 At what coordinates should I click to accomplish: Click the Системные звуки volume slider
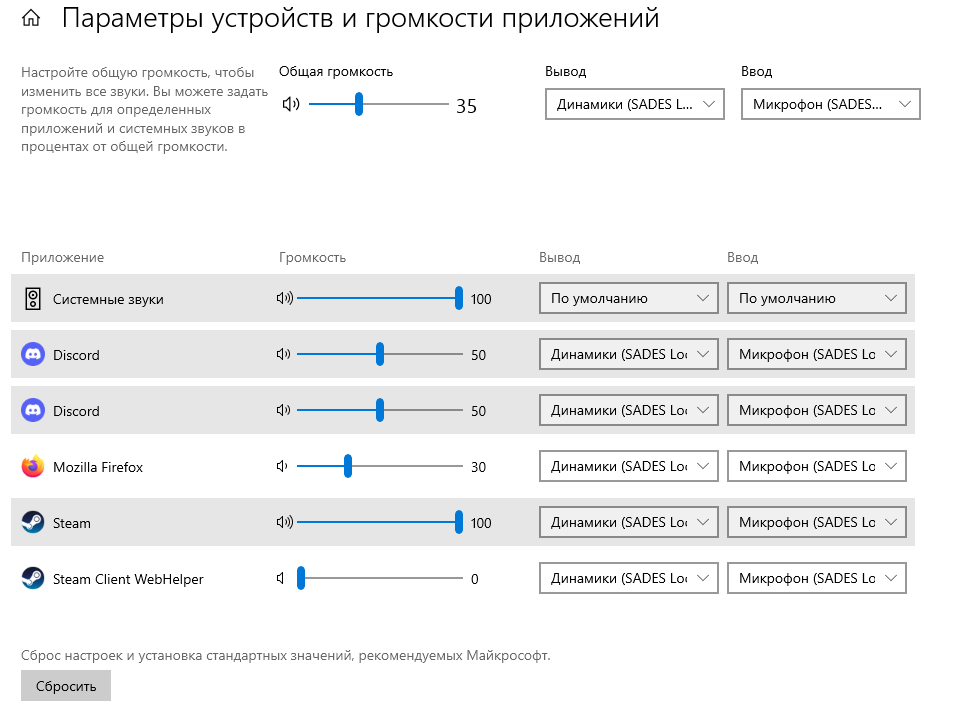380,298
